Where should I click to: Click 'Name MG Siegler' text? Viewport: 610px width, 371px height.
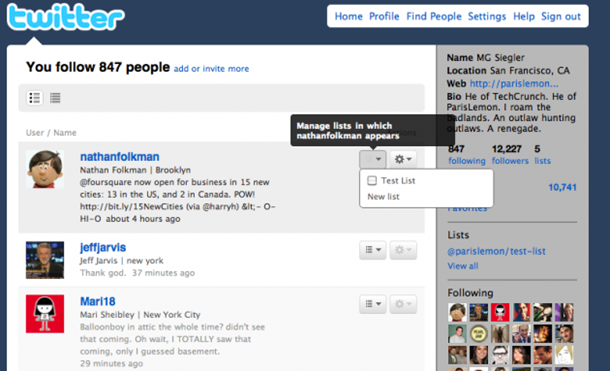click(x=486, y=58)
